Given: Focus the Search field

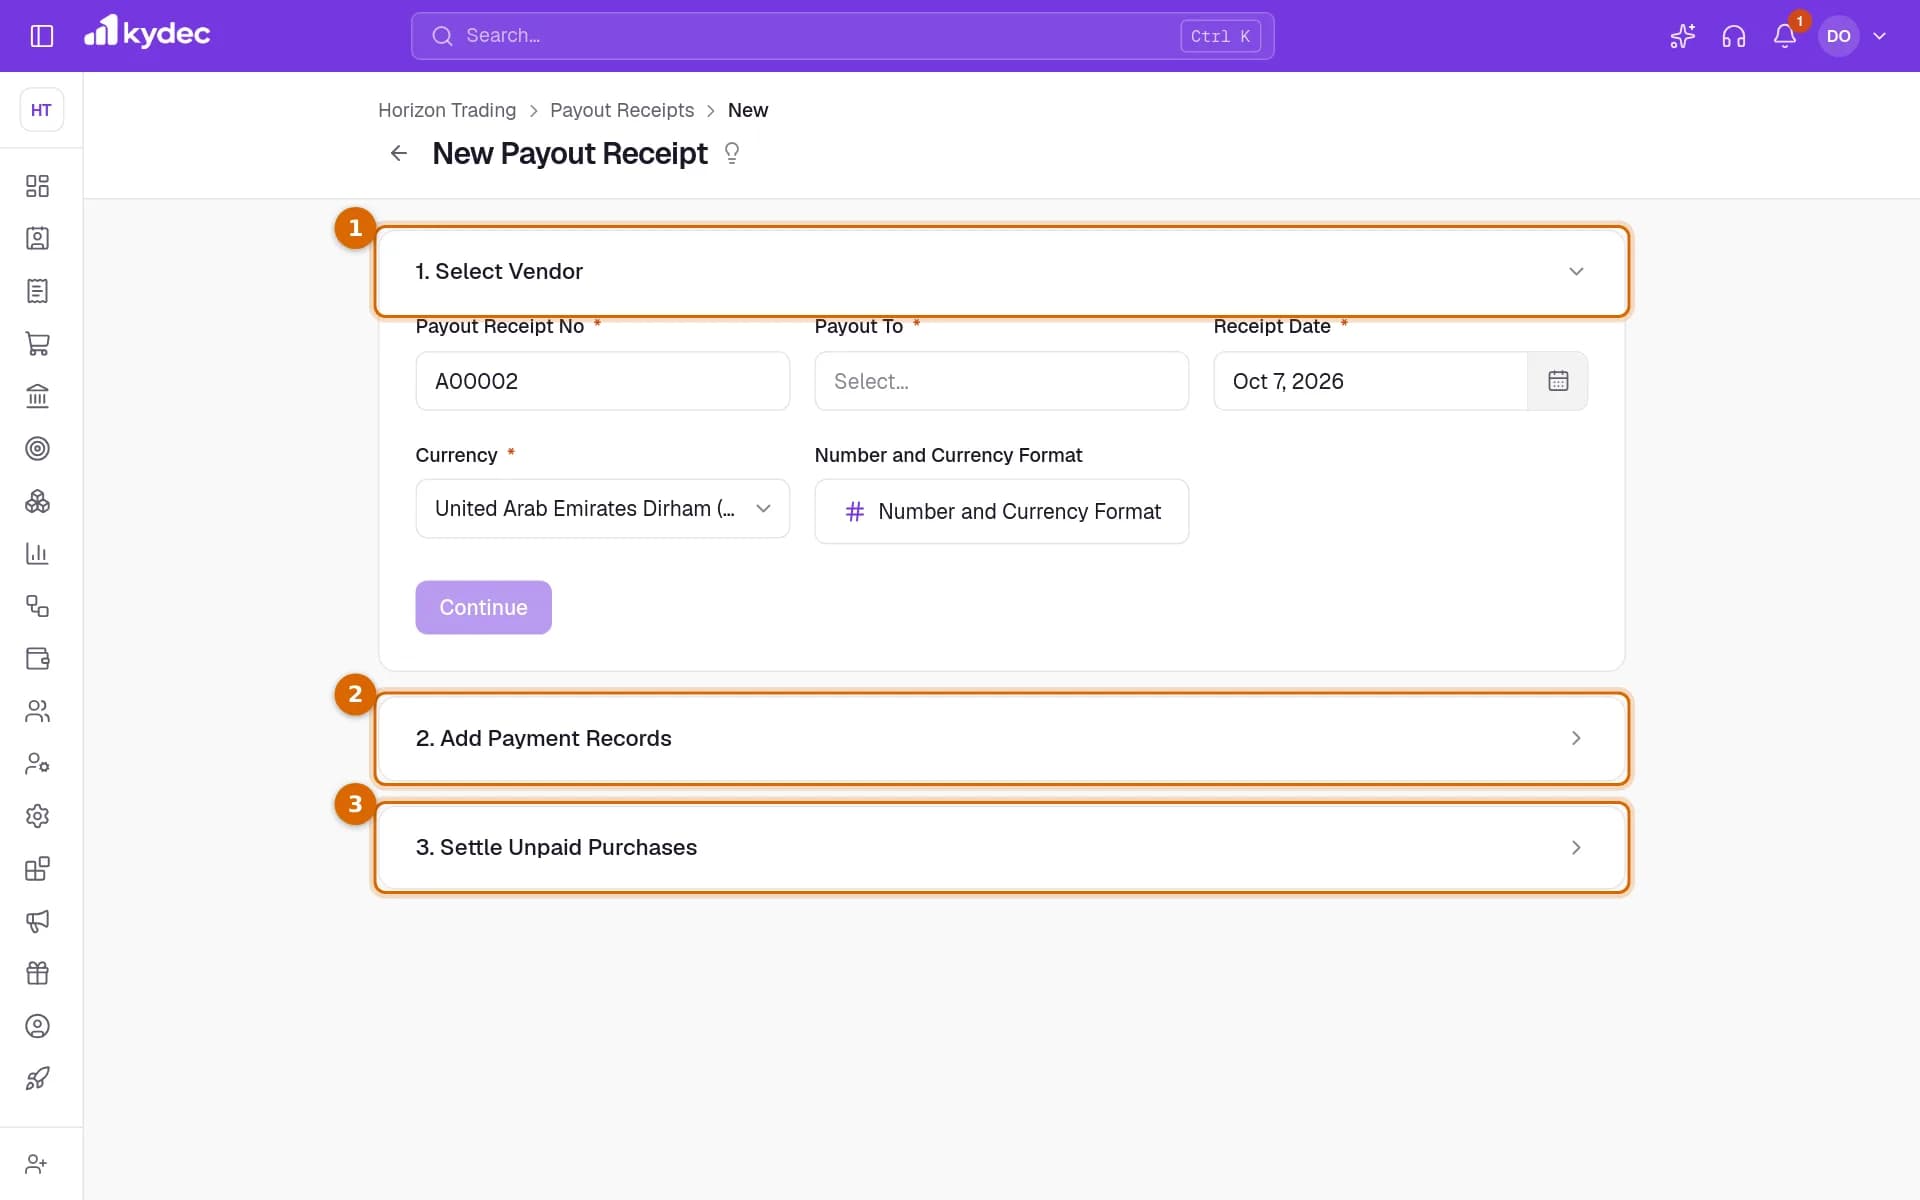Looking at the screenshot, I should pos(842,36).
